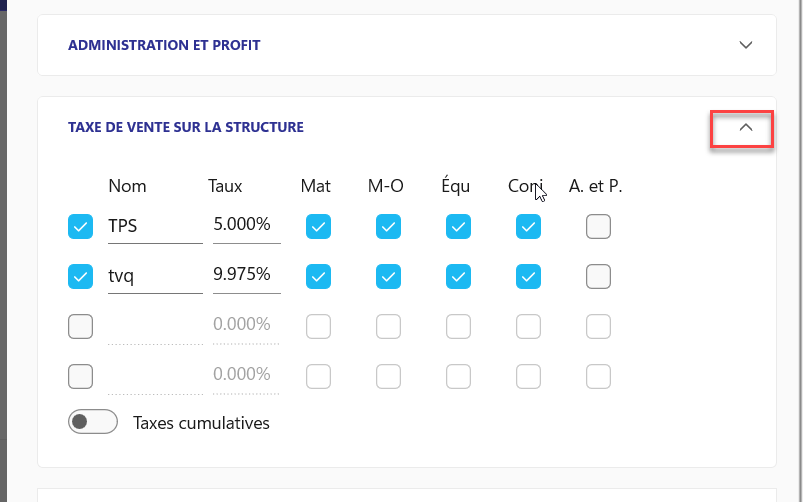Uncheck Équ checkbox for tvq row
Image resolution: width=803 pixels, height=502 pixels.
pos(458,276)
